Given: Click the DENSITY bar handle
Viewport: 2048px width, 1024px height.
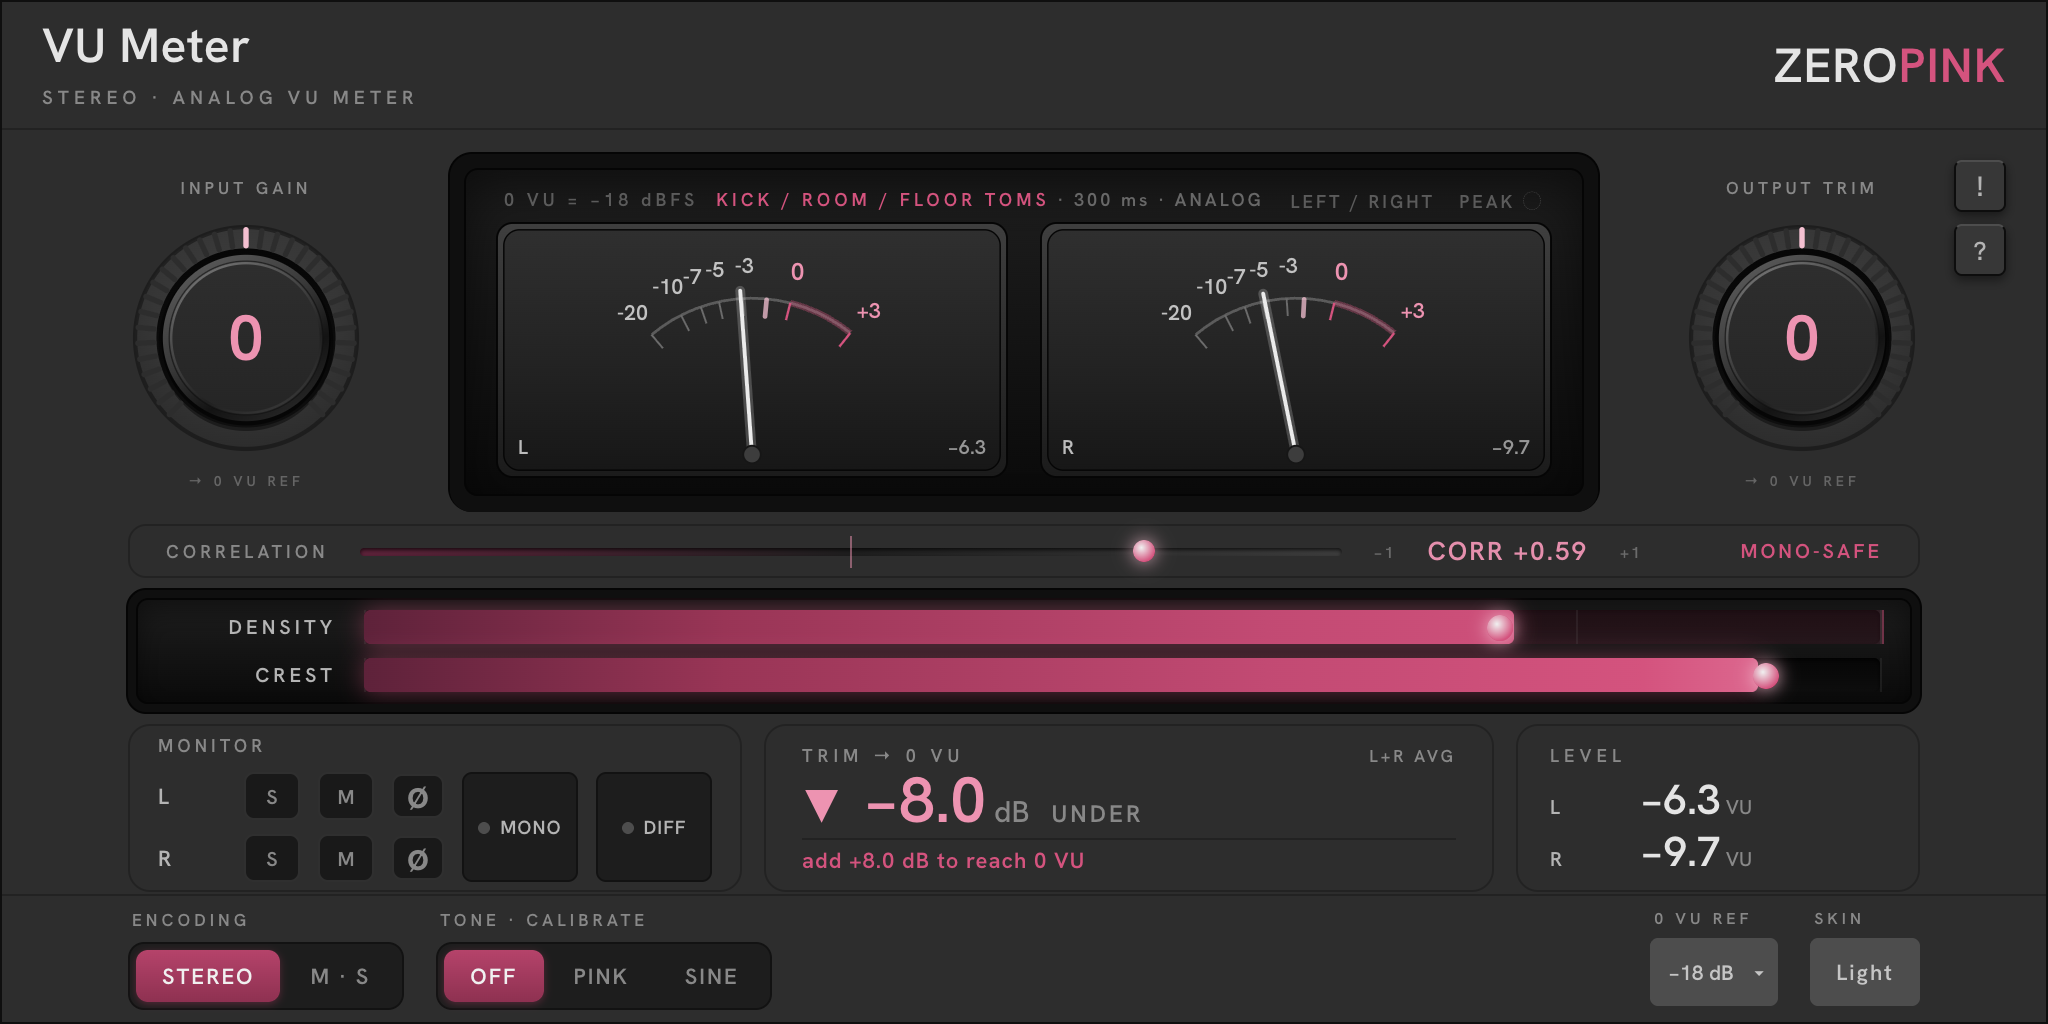Looking at the screenshot, I should (x=1499, y=627).
